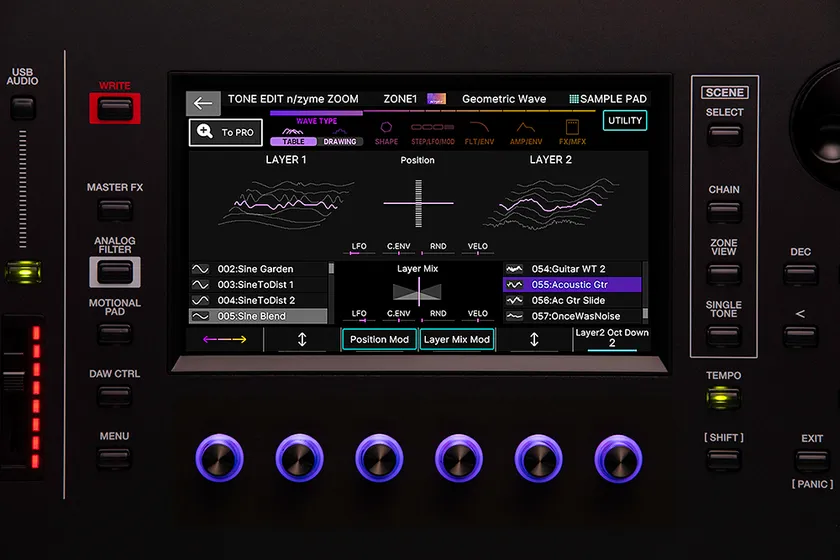Push the MENU button

pos(115,458)
